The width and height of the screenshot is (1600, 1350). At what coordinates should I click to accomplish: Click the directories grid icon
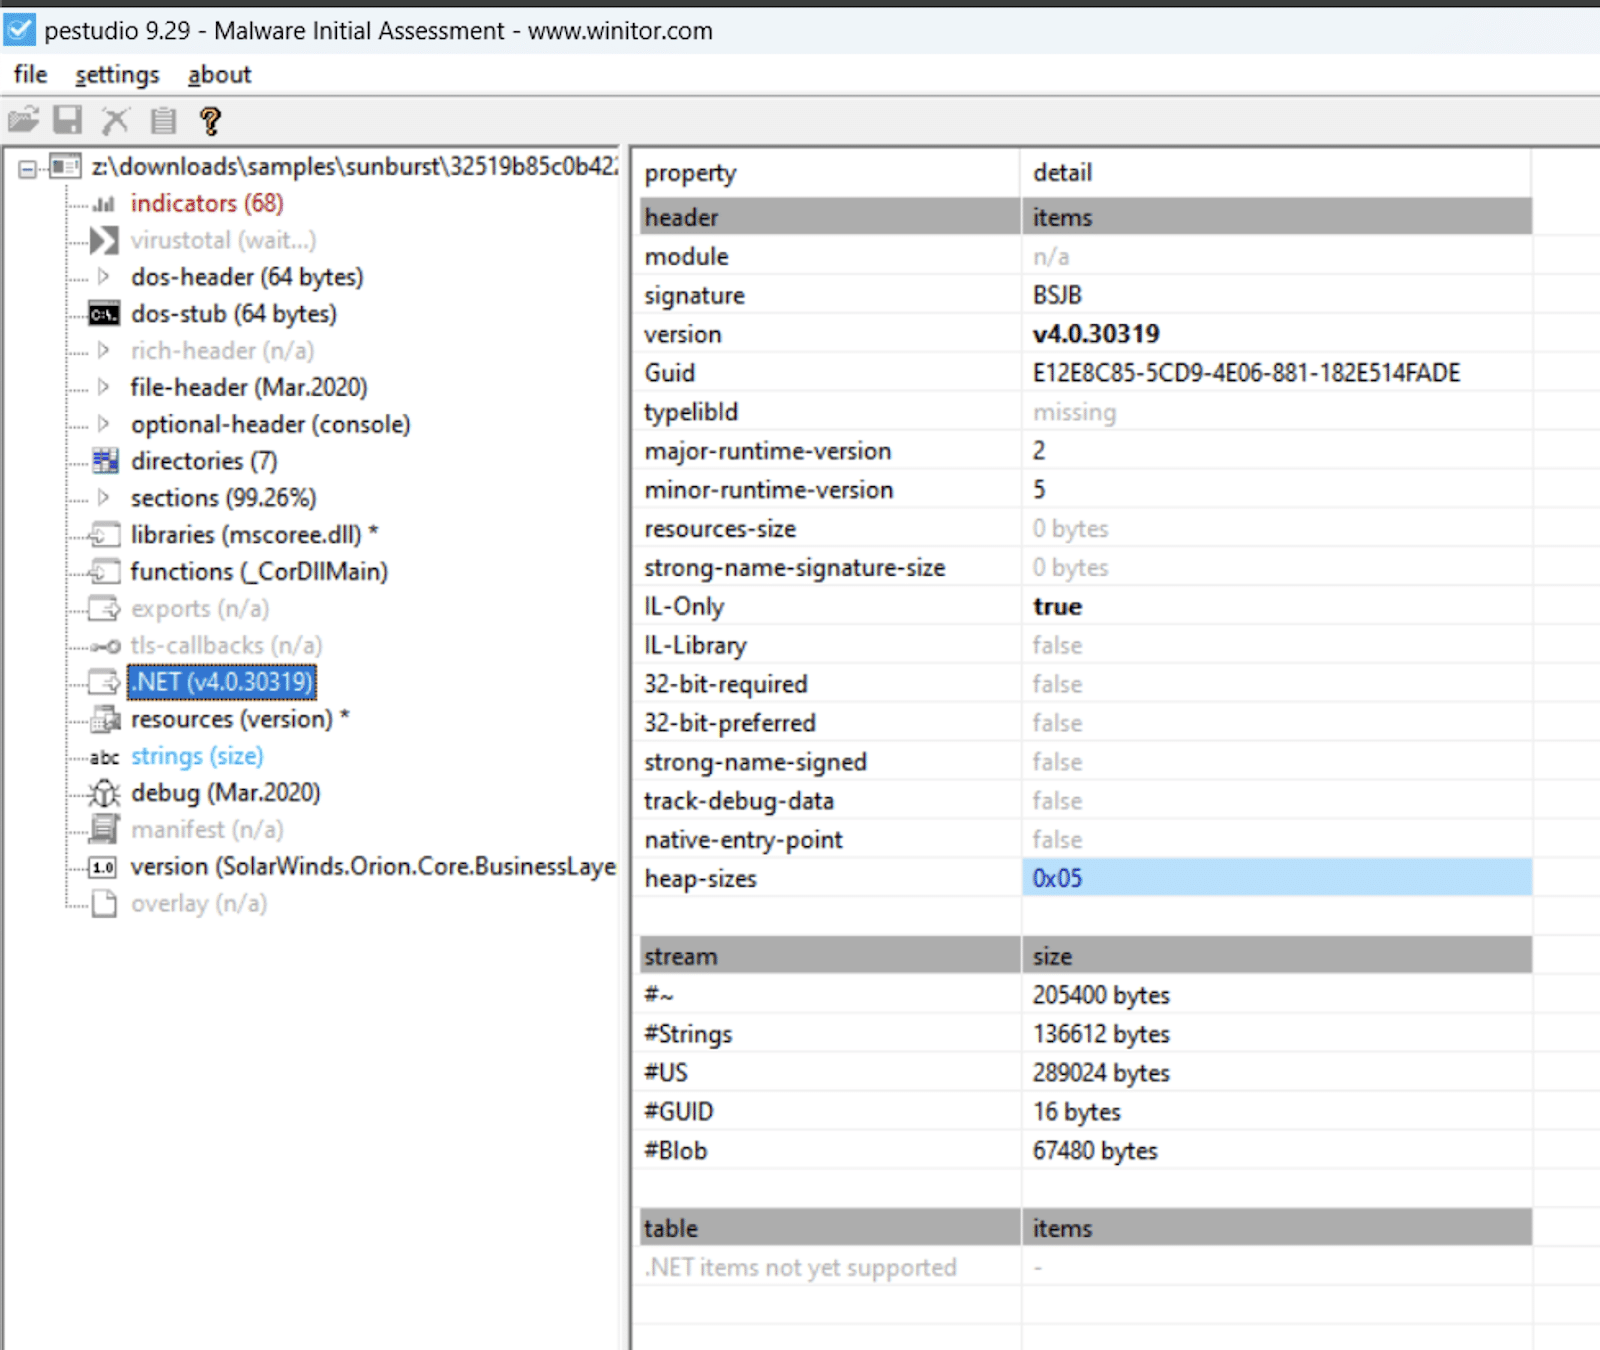click(104, 461)
